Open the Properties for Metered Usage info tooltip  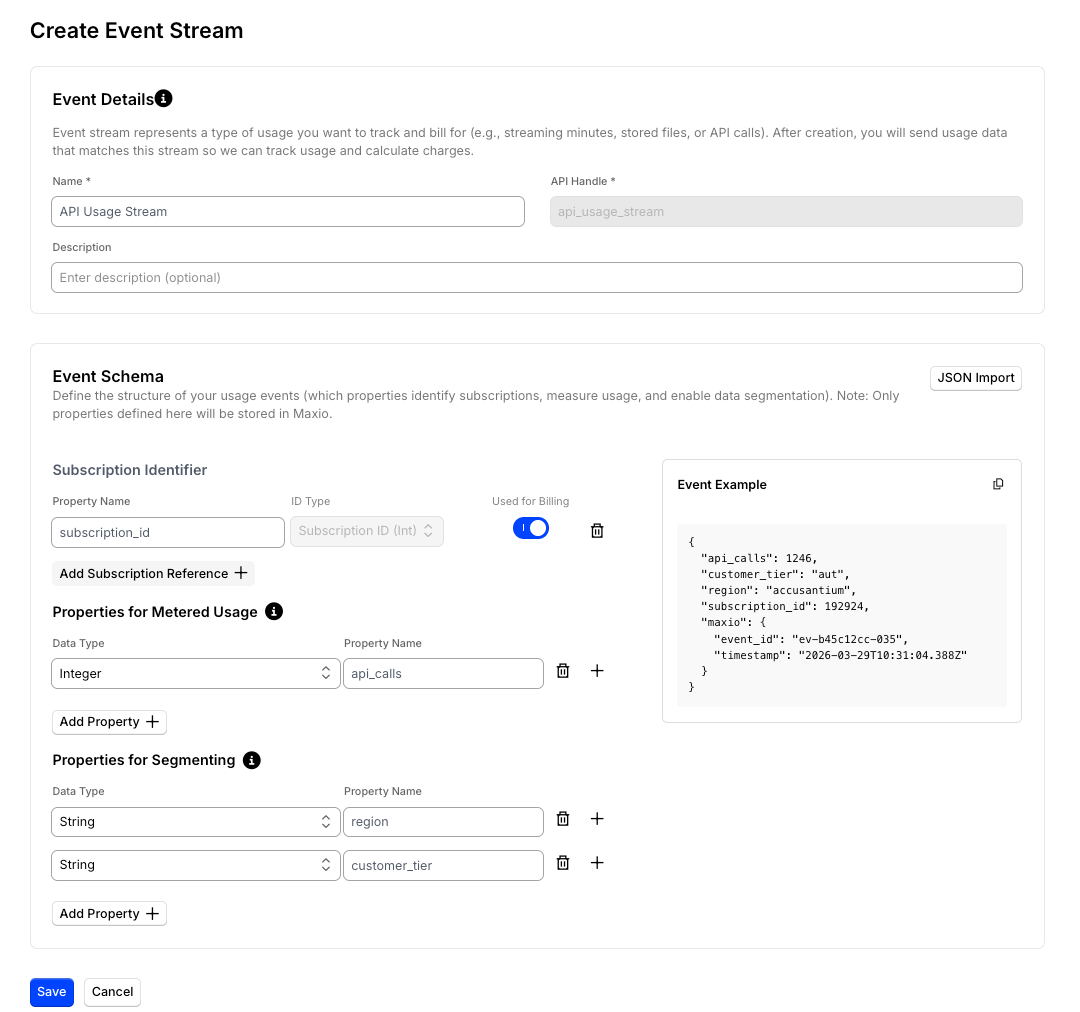[274, 612]
